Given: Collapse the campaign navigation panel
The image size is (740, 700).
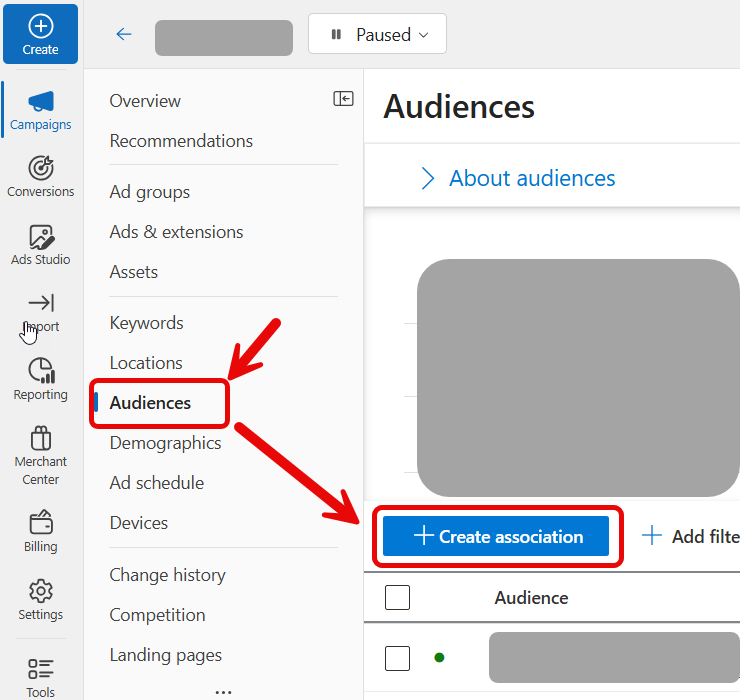Looking at the screenshot, I should tap(343, 99).
